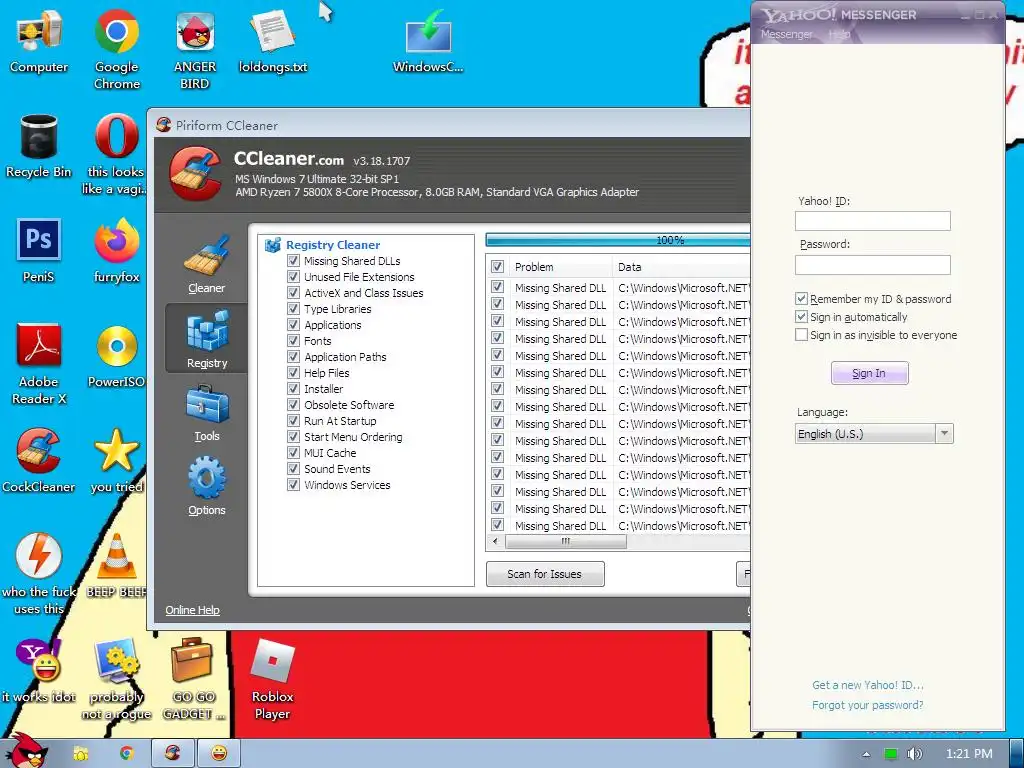1024x768 pixels.
Task: Switch to CCleaner taskbar button
Action: 172,753
